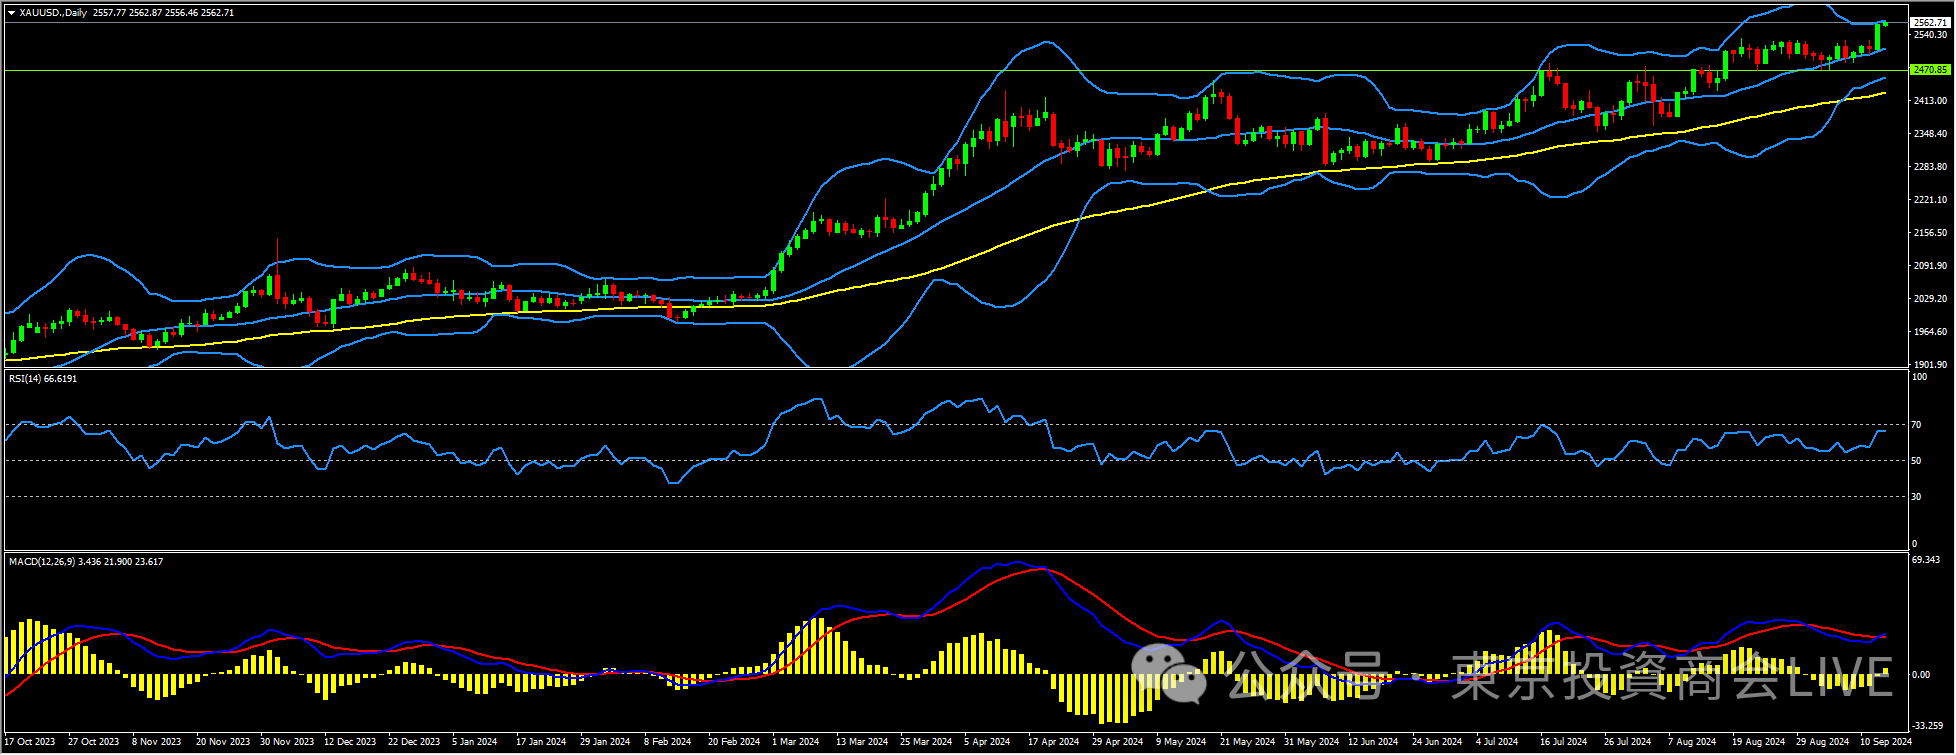Click date label 8 Nov 2023
The height and width of the screenshot is (755, 1956).
pos(157,742)
